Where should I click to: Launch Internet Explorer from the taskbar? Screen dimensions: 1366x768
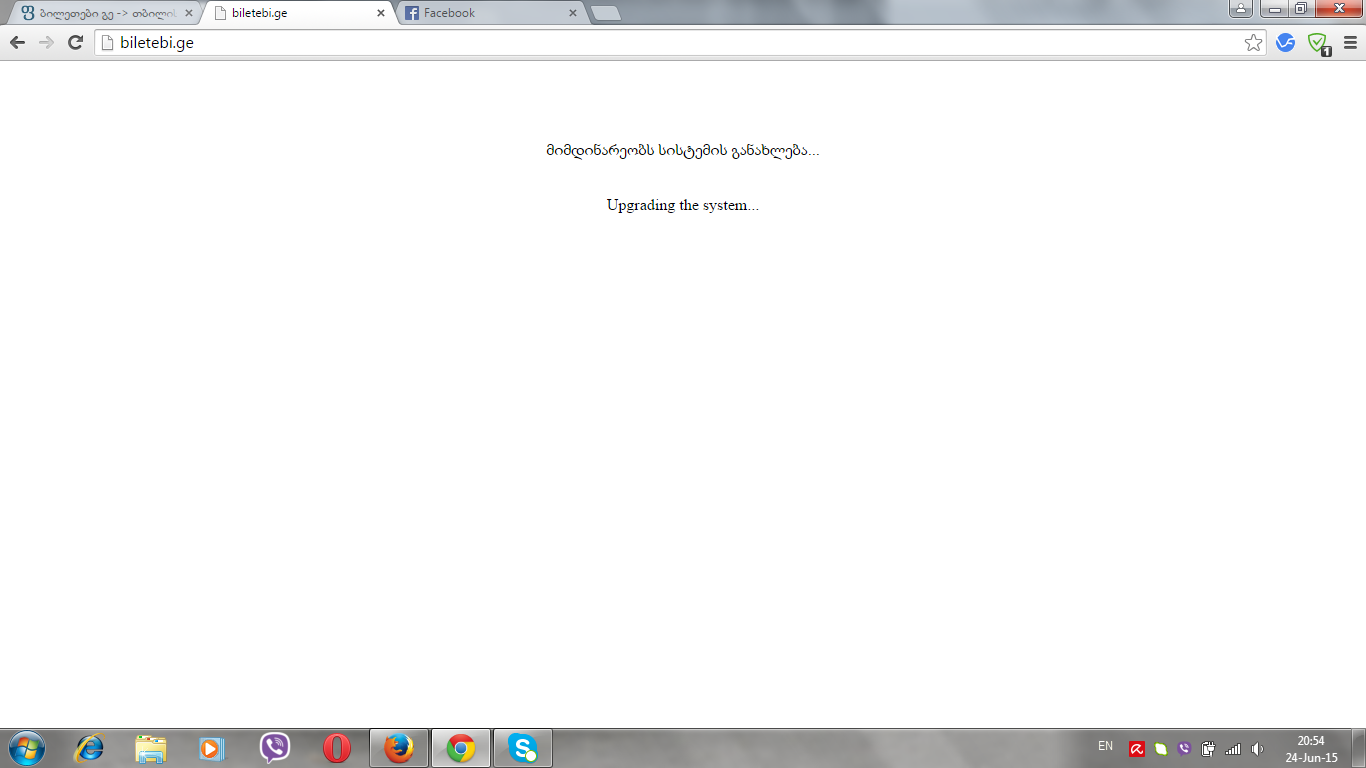[x=89, y=748]
